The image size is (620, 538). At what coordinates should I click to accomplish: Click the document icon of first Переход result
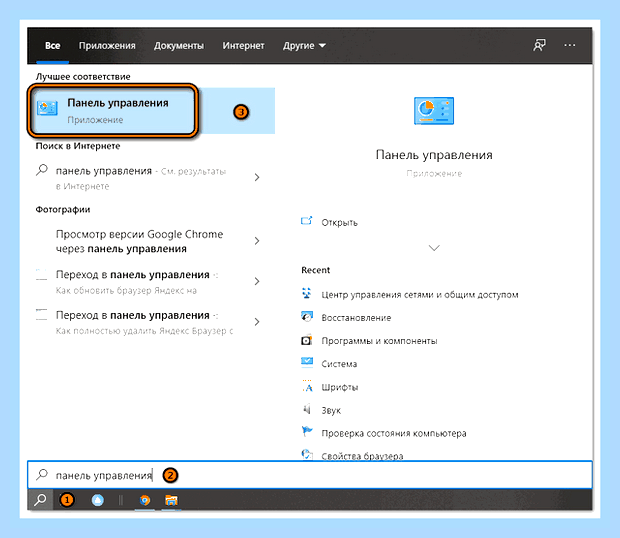coord(42,274)
